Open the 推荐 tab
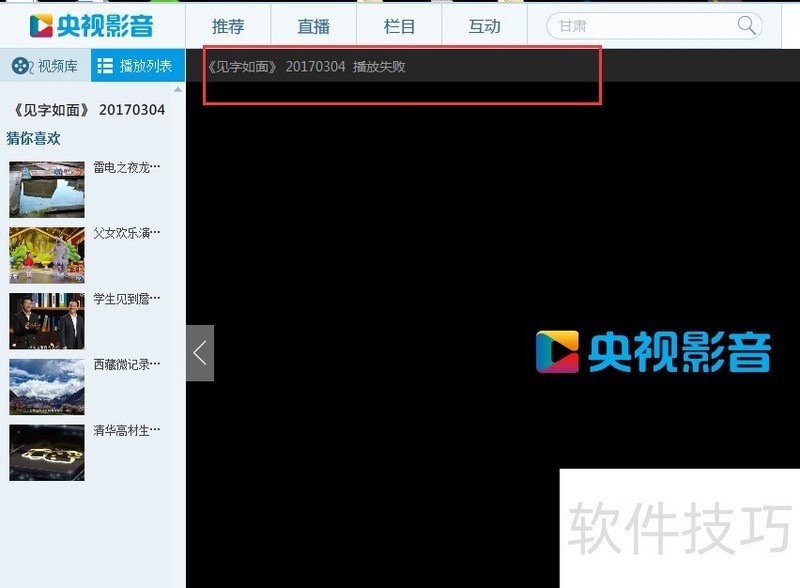Image resolution: width=800 pixels, height=588 pixels. pos(228,26)
